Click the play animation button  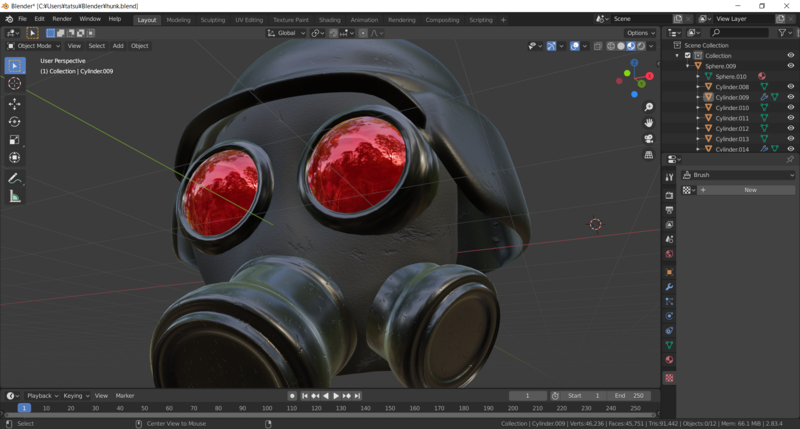tap(336, 396)
